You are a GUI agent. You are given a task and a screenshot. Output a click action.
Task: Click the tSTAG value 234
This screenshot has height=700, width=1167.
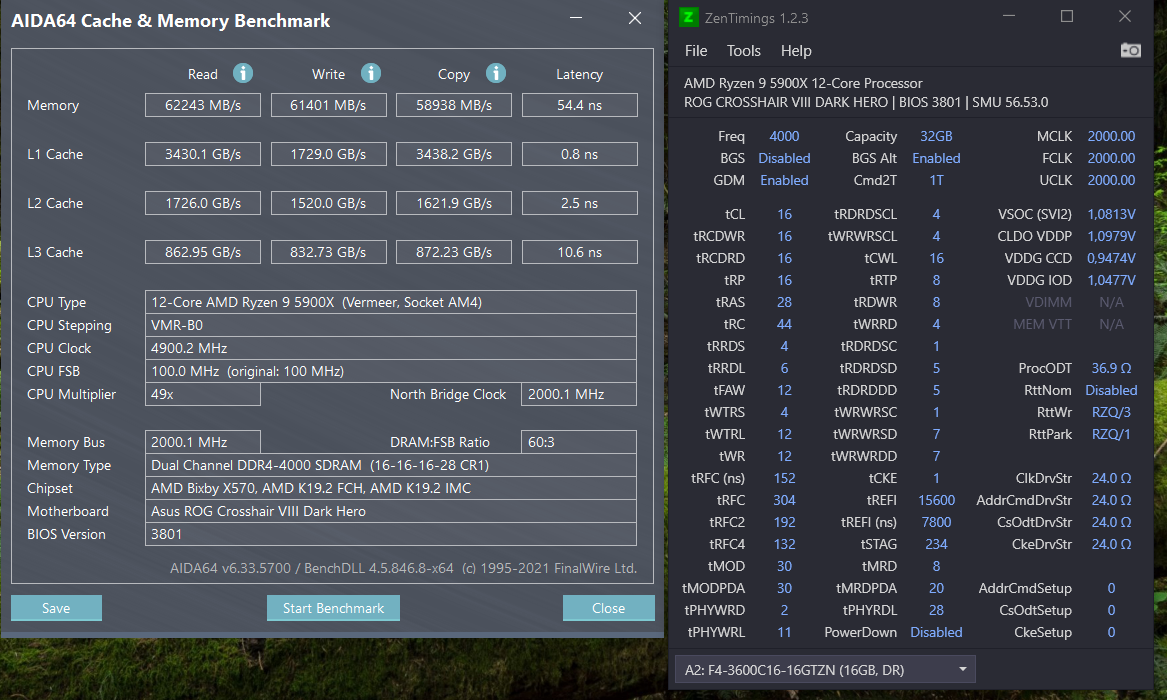click(x=936, y=545)
